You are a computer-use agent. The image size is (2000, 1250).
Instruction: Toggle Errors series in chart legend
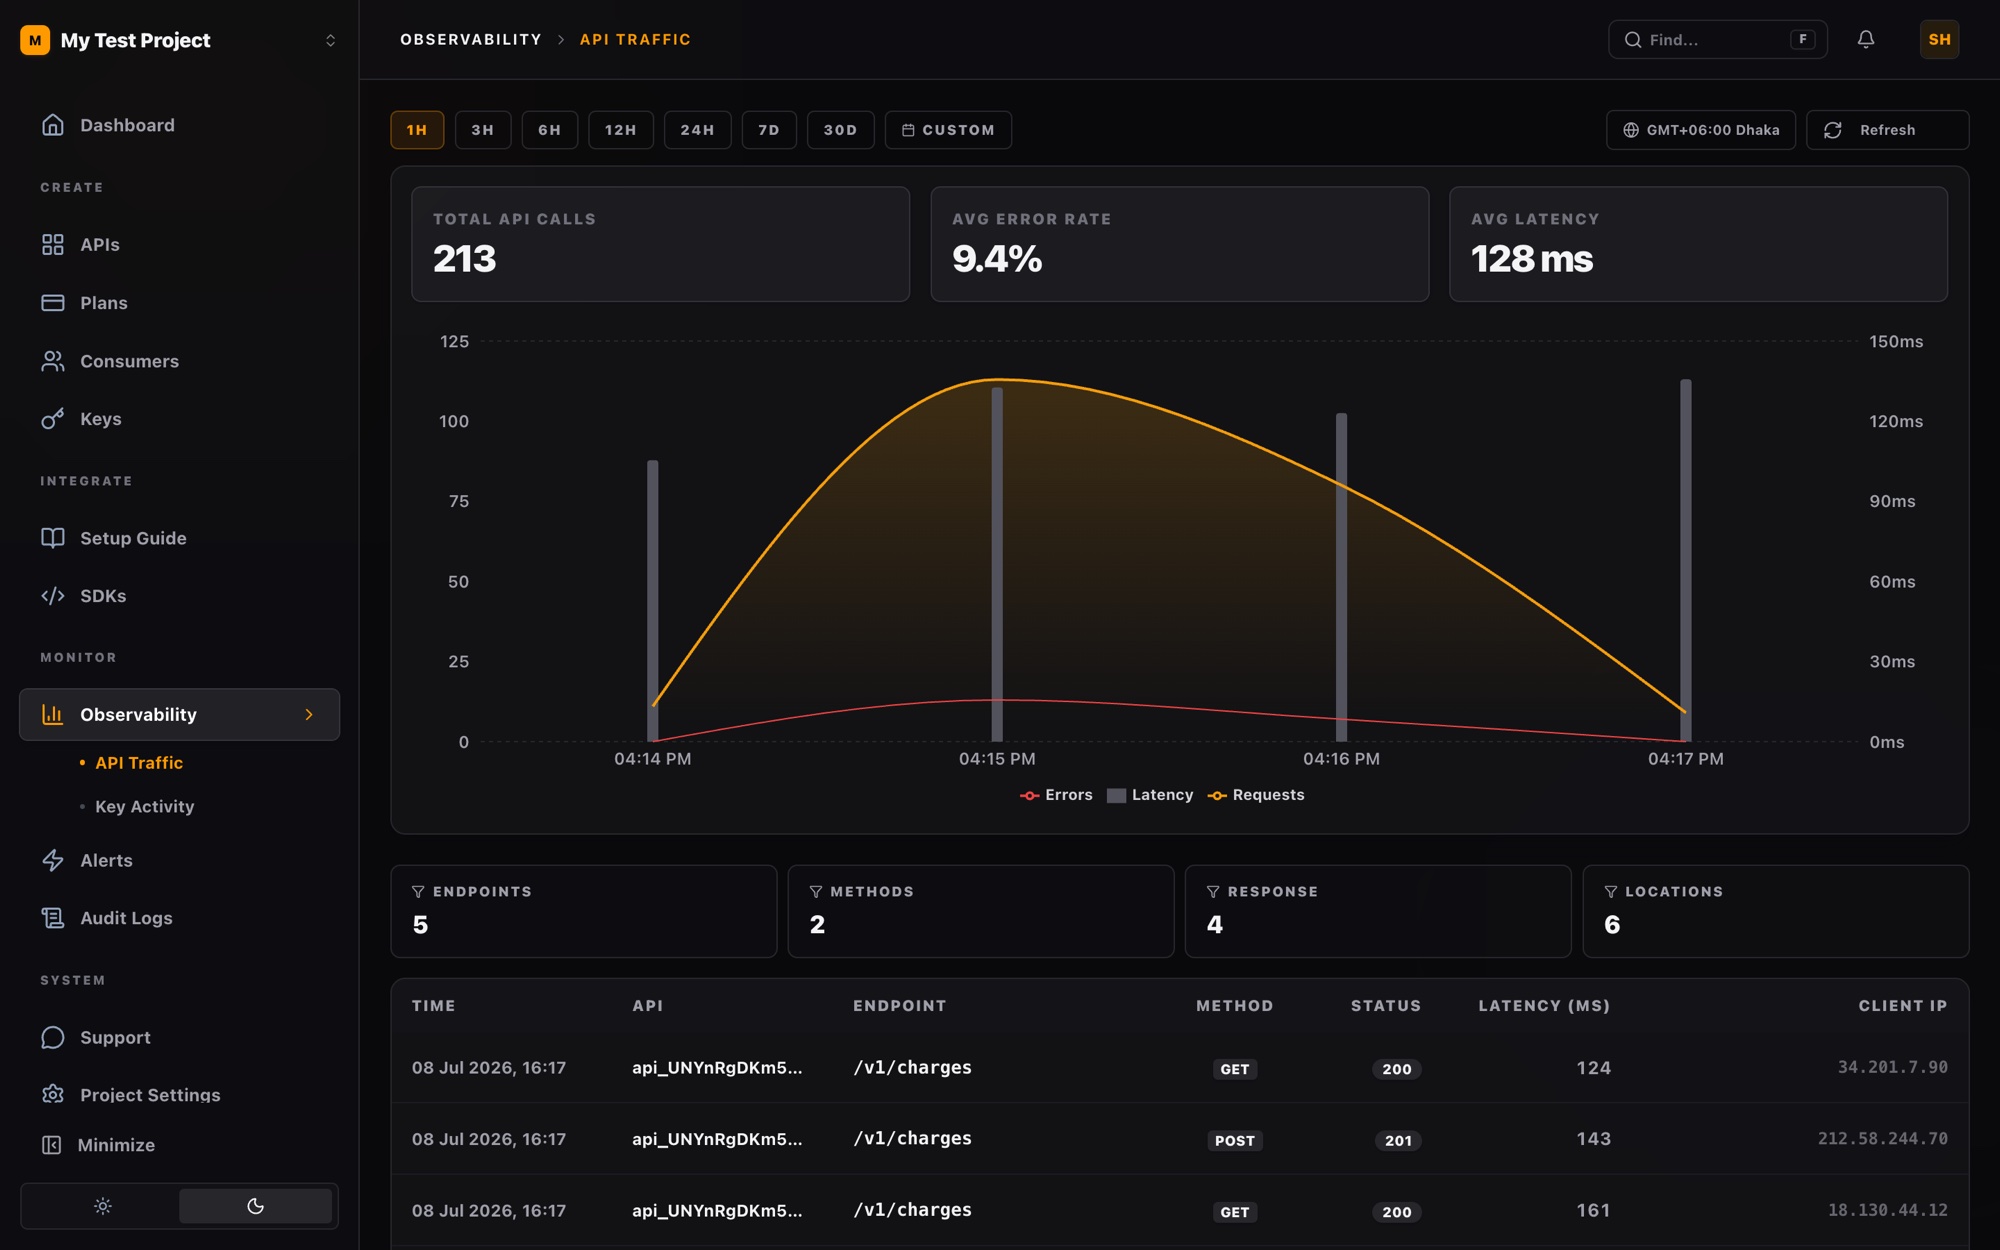[1056, 795]
